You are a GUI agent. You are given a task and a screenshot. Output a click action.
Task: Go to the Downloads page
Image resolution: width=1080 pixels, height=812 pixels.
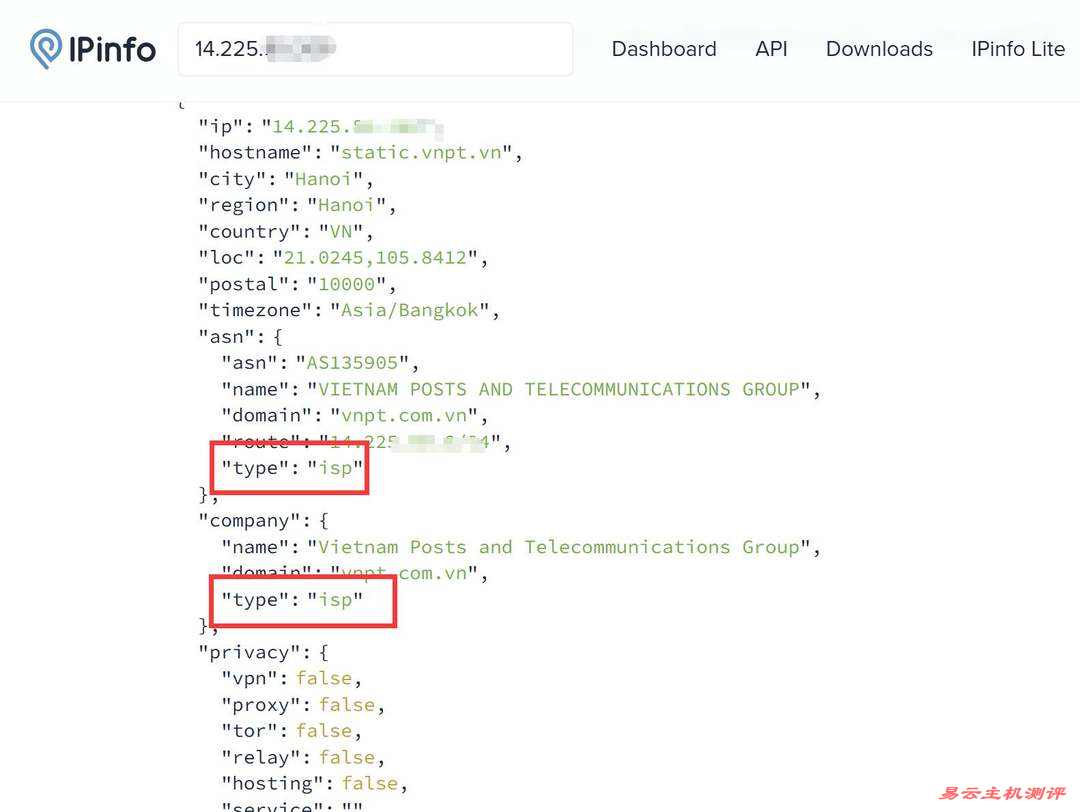(x=879, y=49)
